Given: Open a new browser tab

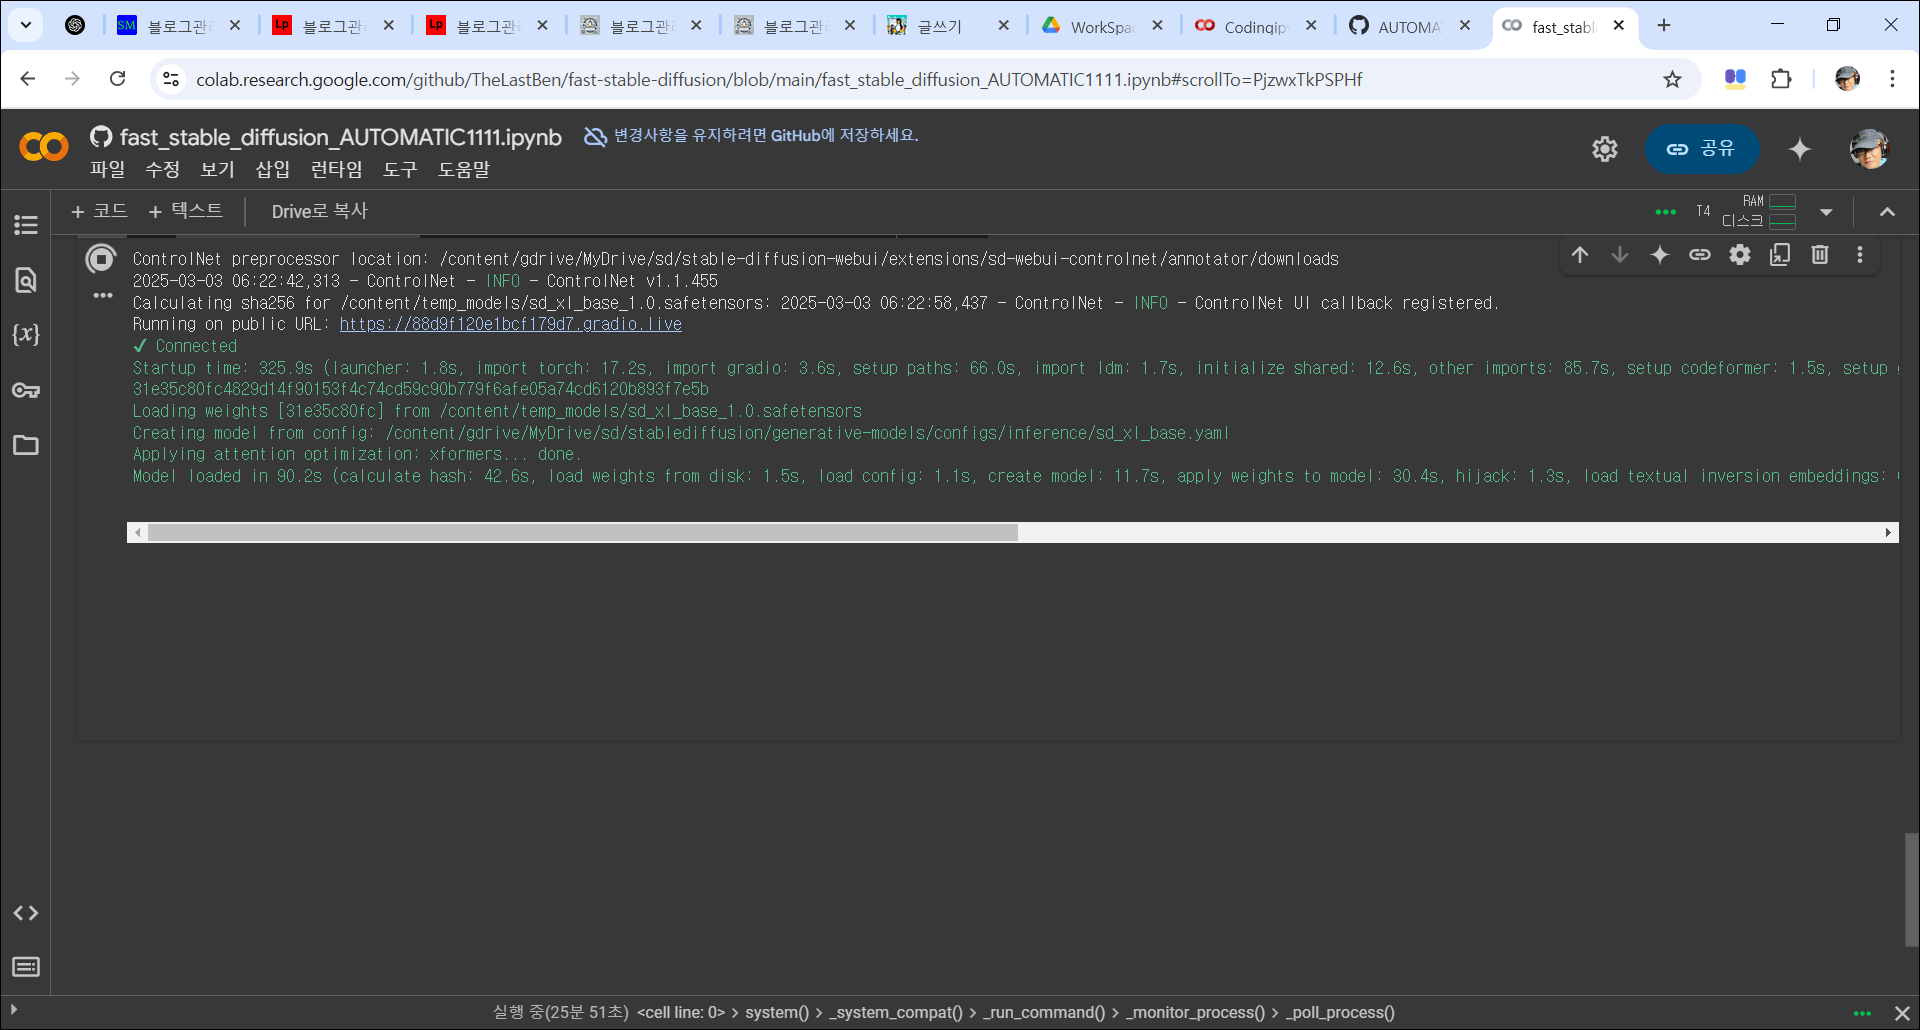Looking at the screenshot, I should coord(1664,26).
